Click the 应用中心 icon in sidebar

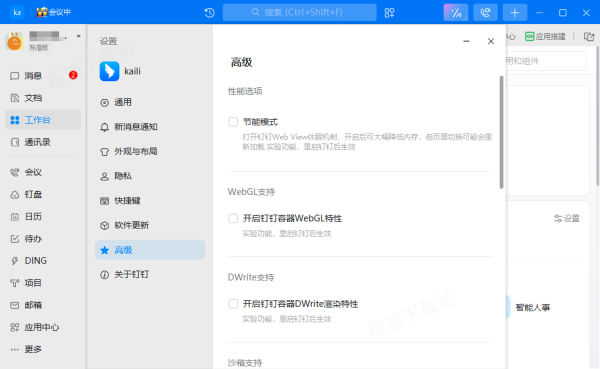[15, 327]
